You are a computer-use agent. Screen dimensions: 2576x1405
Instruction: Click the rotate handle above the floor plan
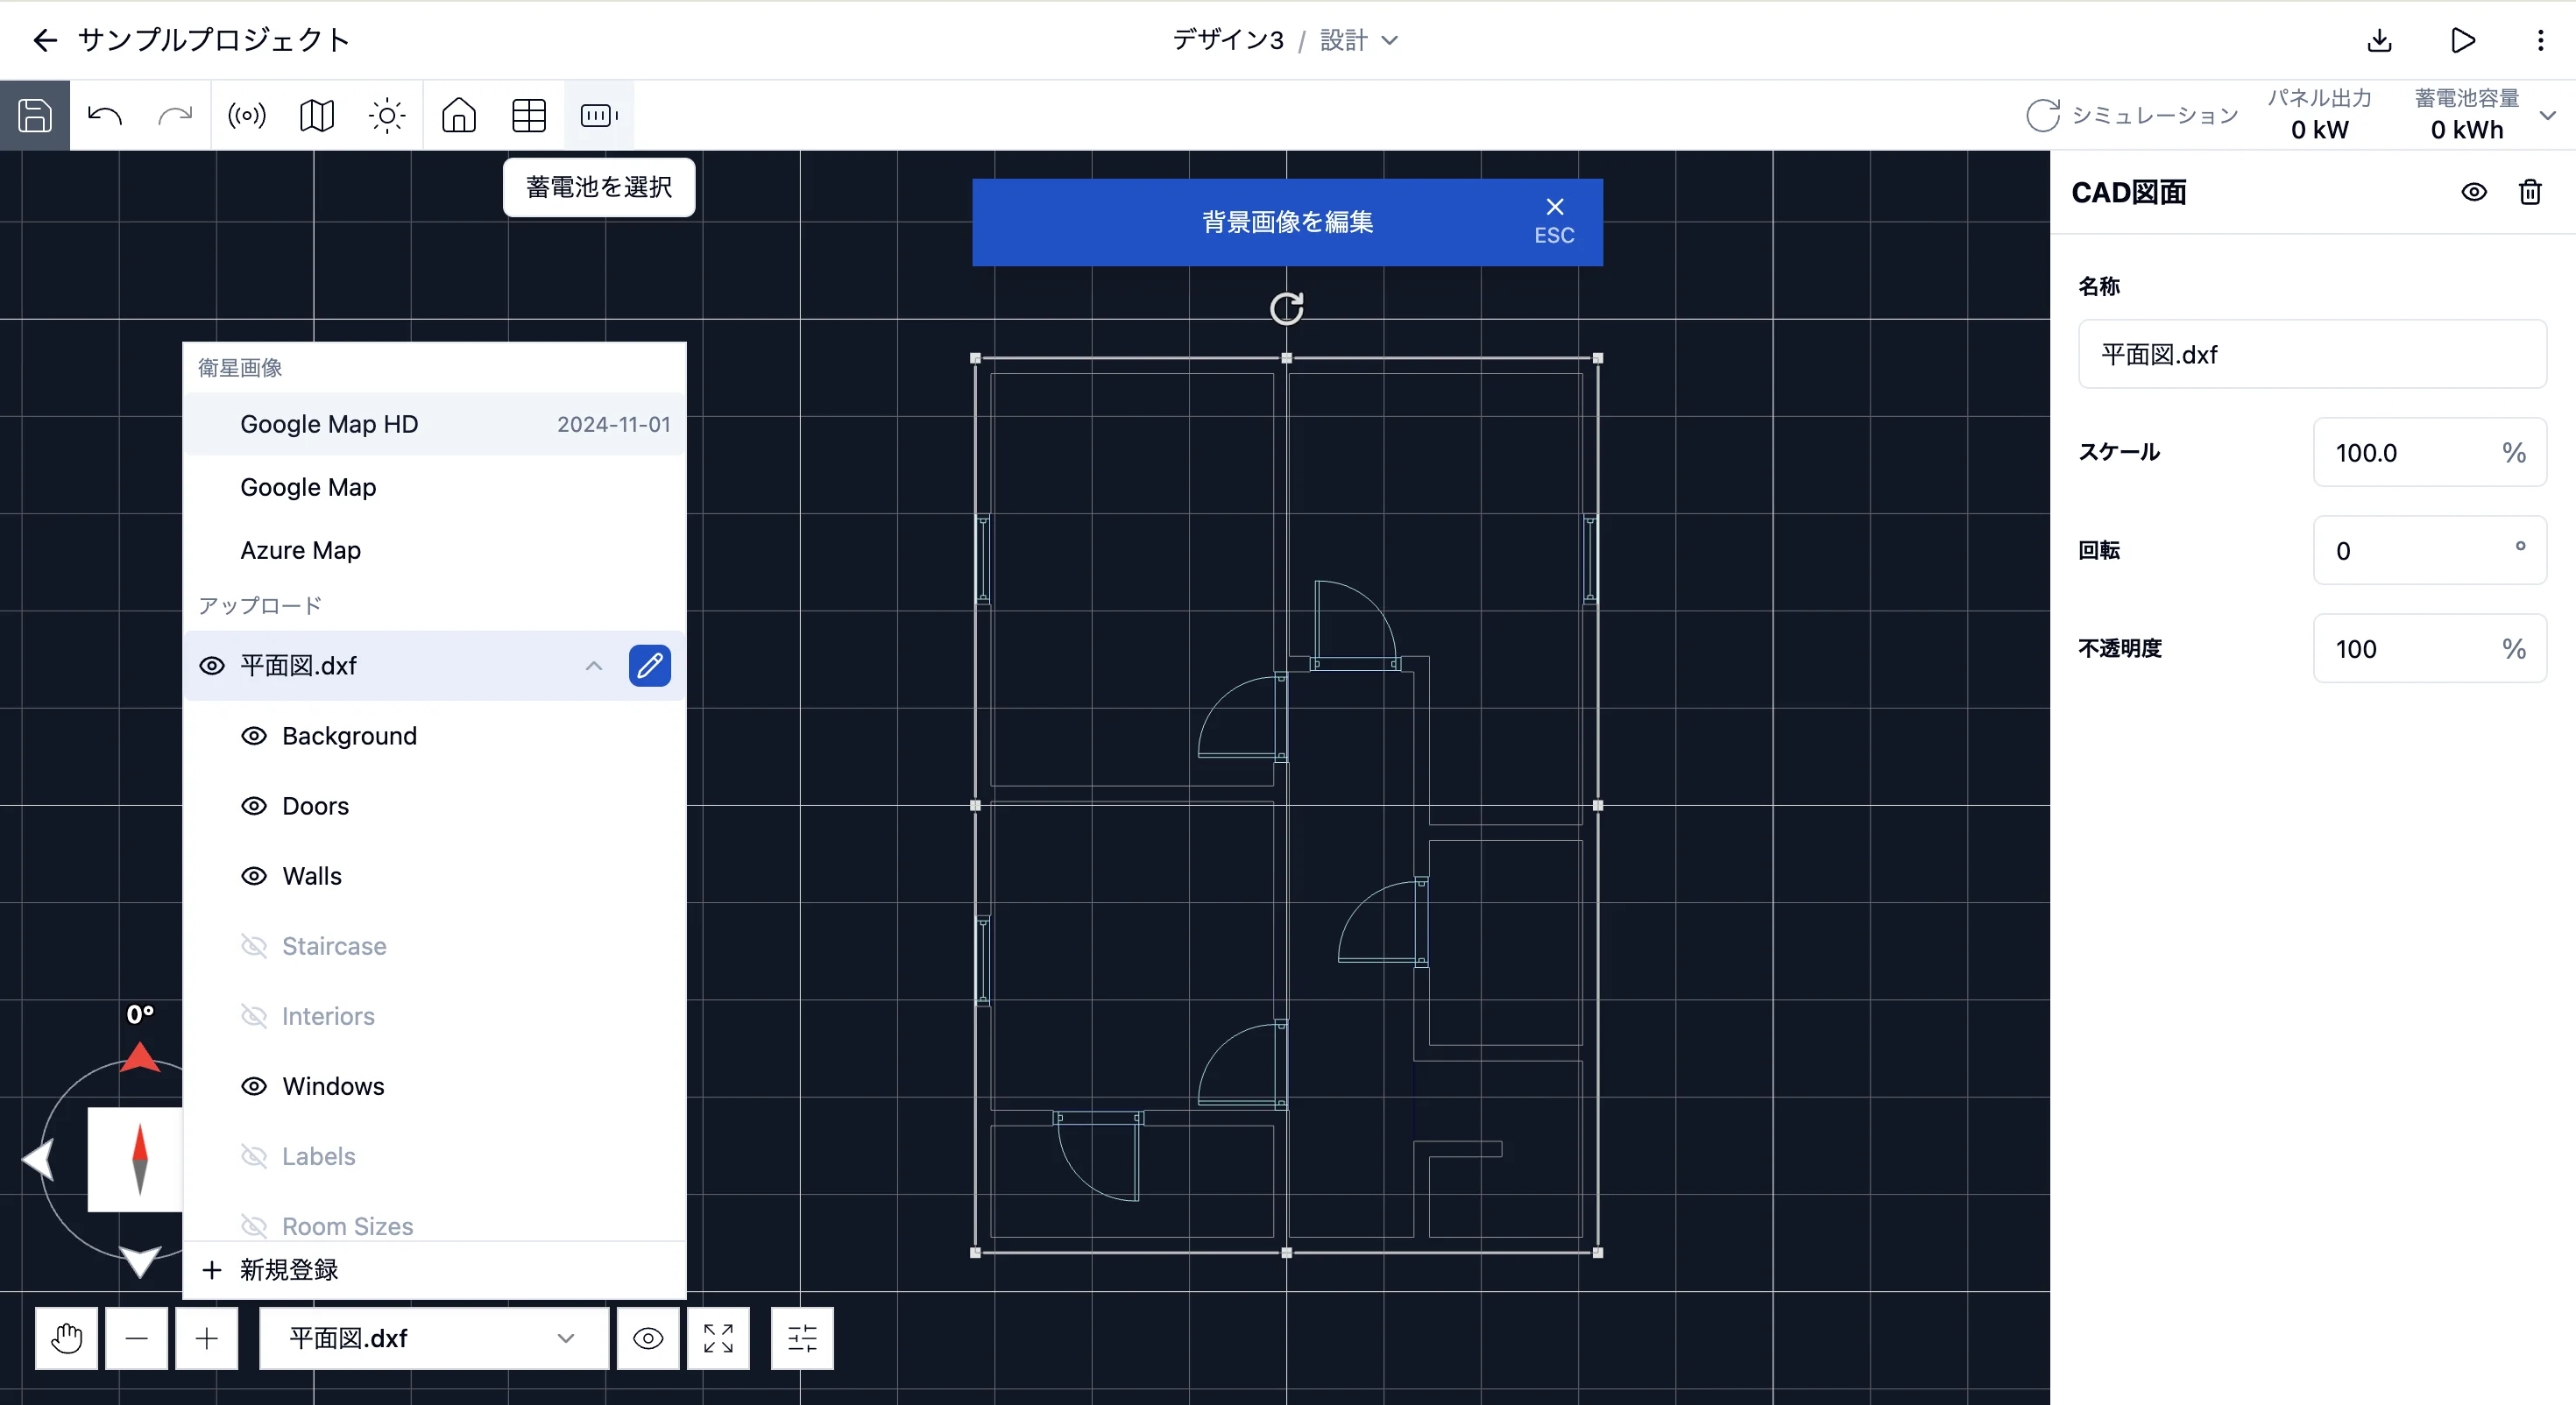(x=1287, y=308)
